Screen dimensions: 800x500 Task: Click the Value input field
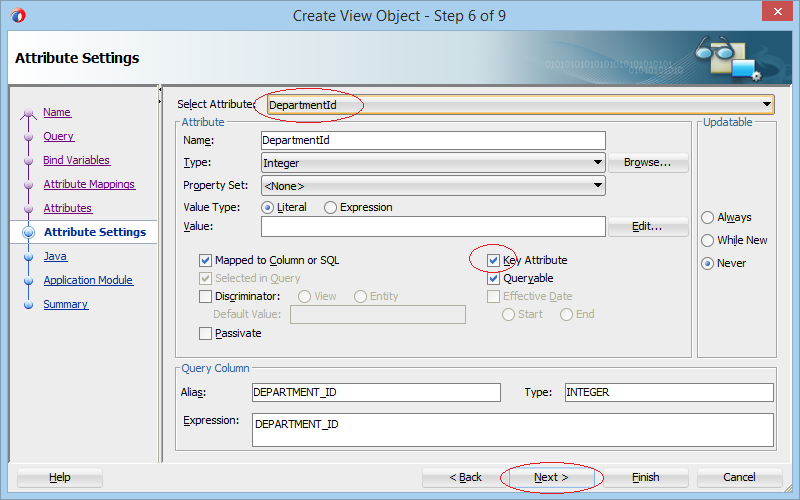click(433, 227)
